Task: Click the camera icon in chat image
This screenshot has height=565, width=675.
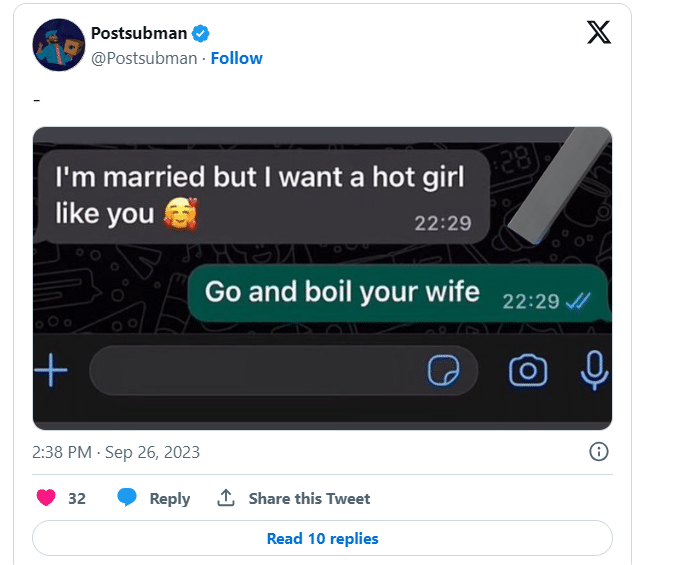Action: point(527,372)
